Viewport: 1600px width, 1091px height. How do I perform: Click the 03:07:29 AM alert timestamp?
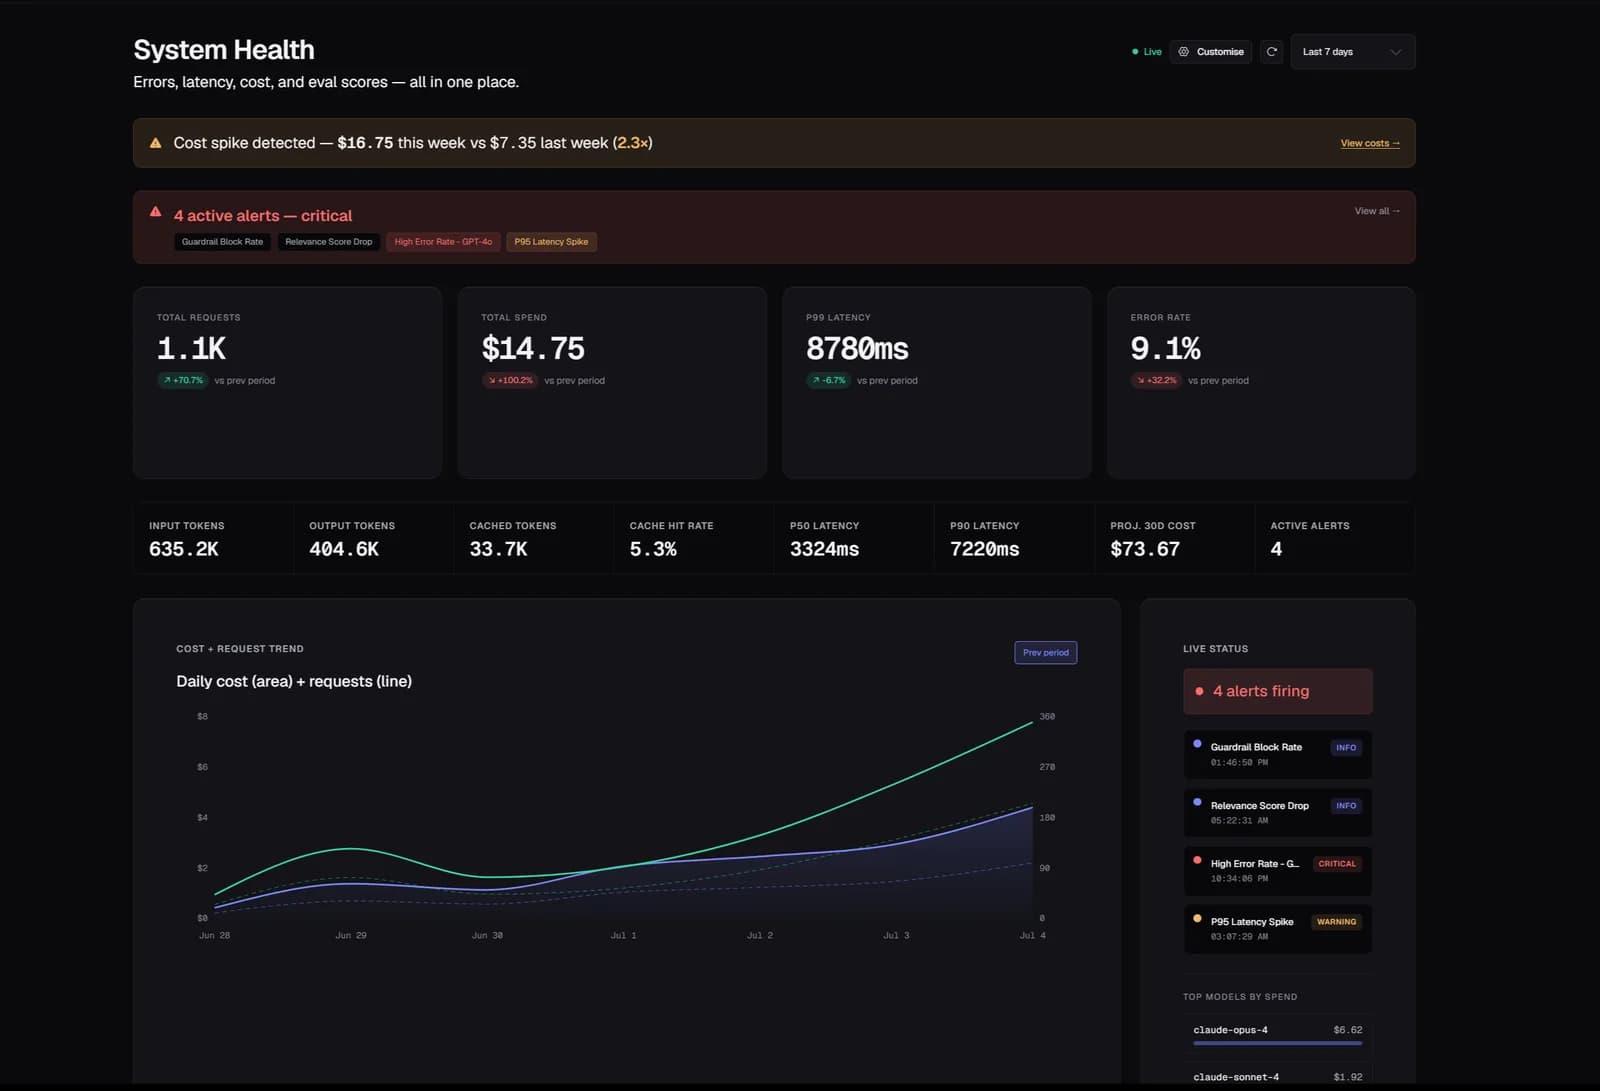pyautogui.click(x=1239, y=937)
